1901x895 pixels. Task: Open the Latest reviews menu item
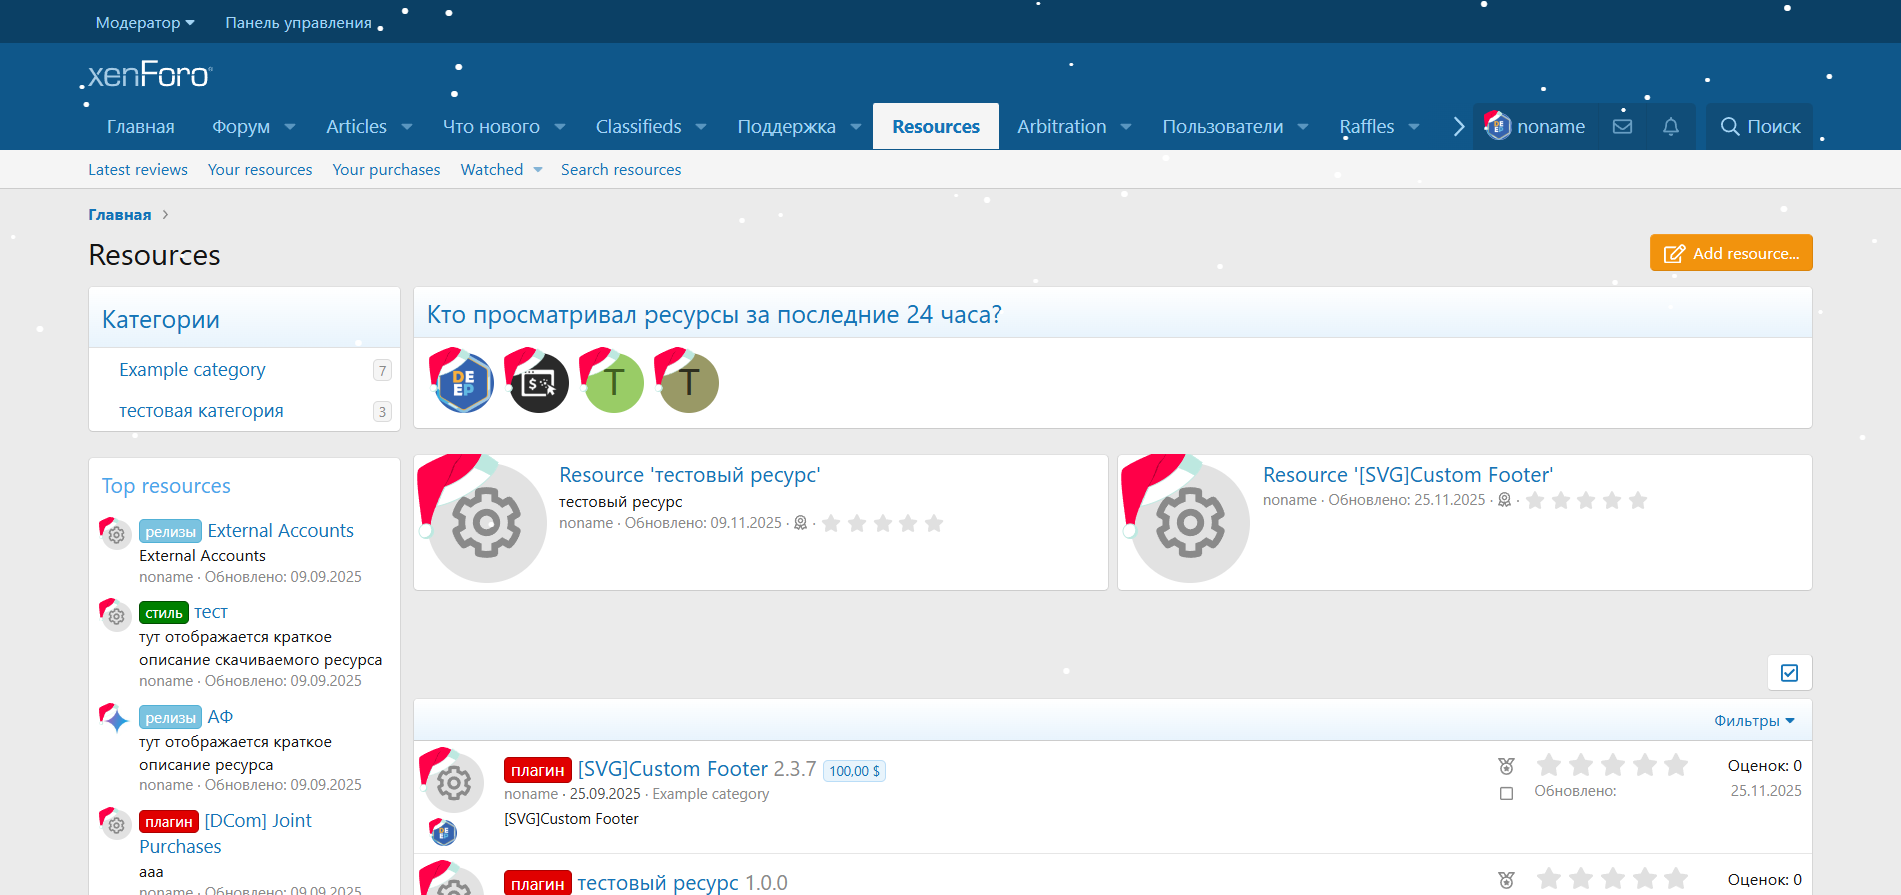click(138, 170)
